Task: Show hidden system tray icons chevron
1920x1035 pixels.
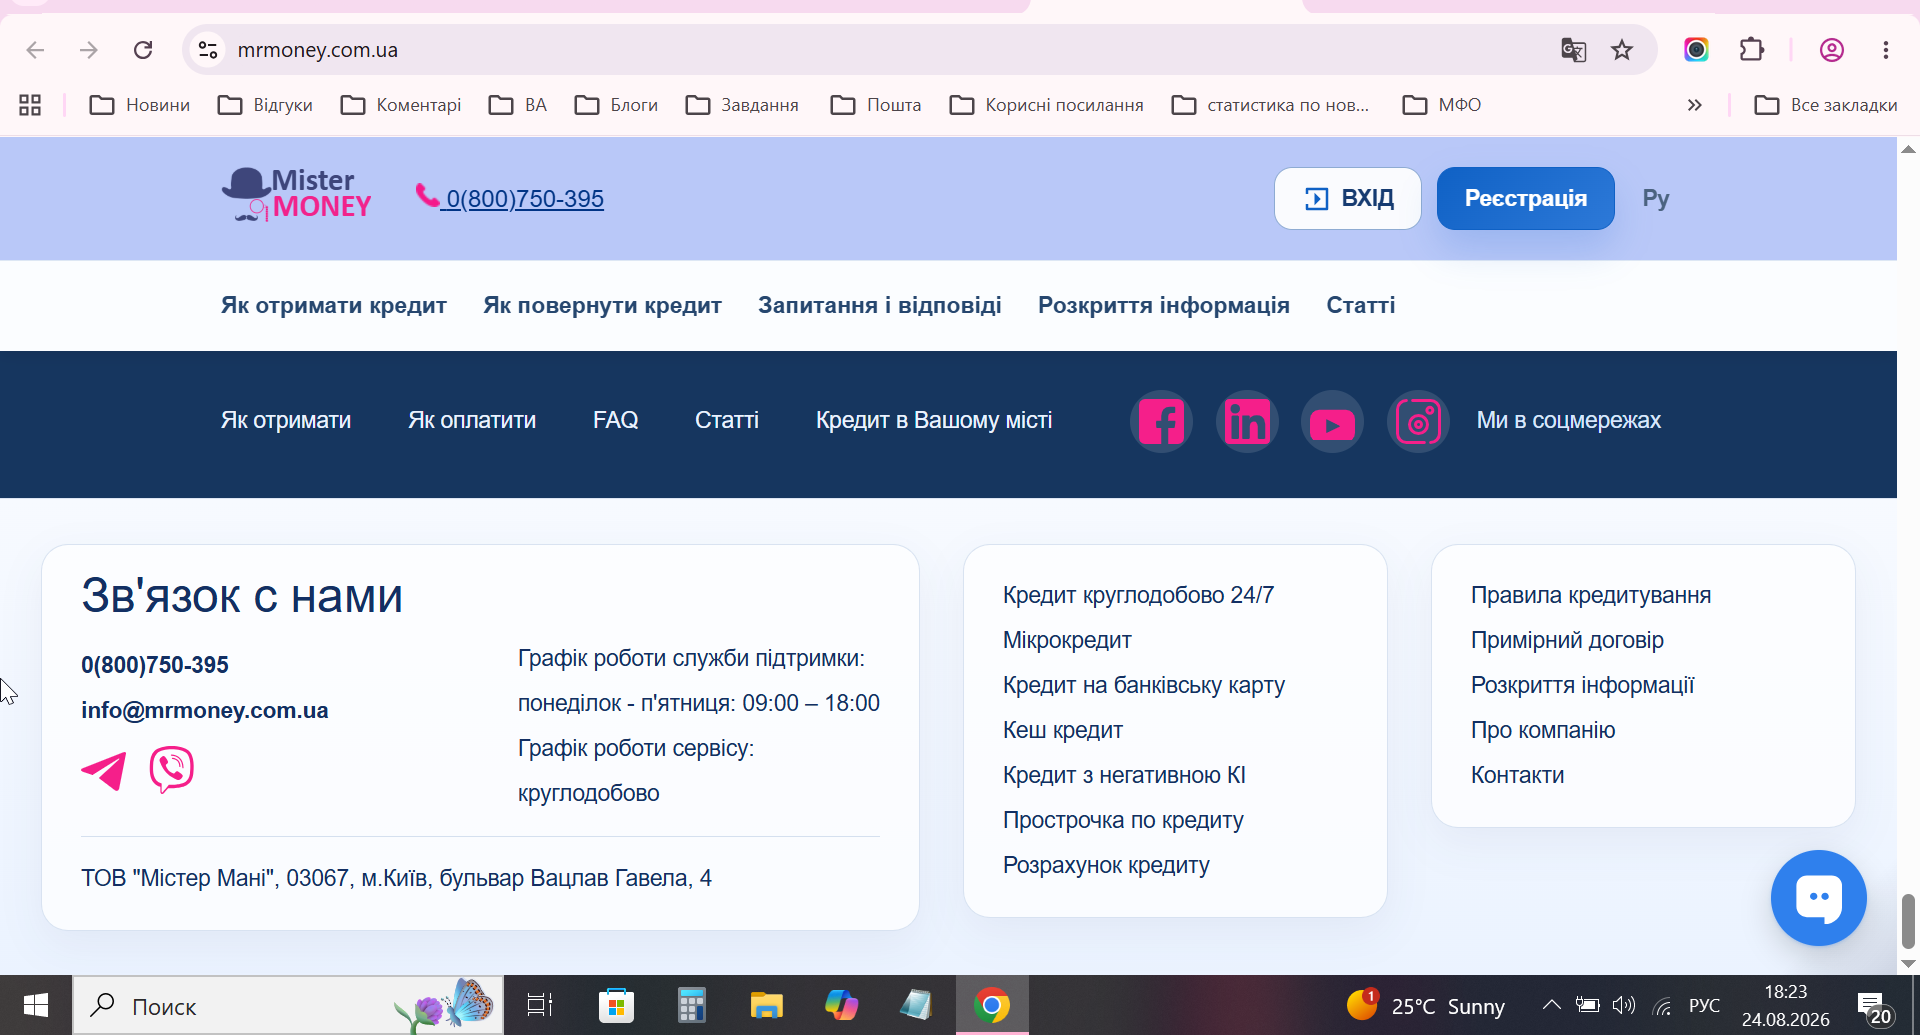Action: [x=1551, y=1005]
